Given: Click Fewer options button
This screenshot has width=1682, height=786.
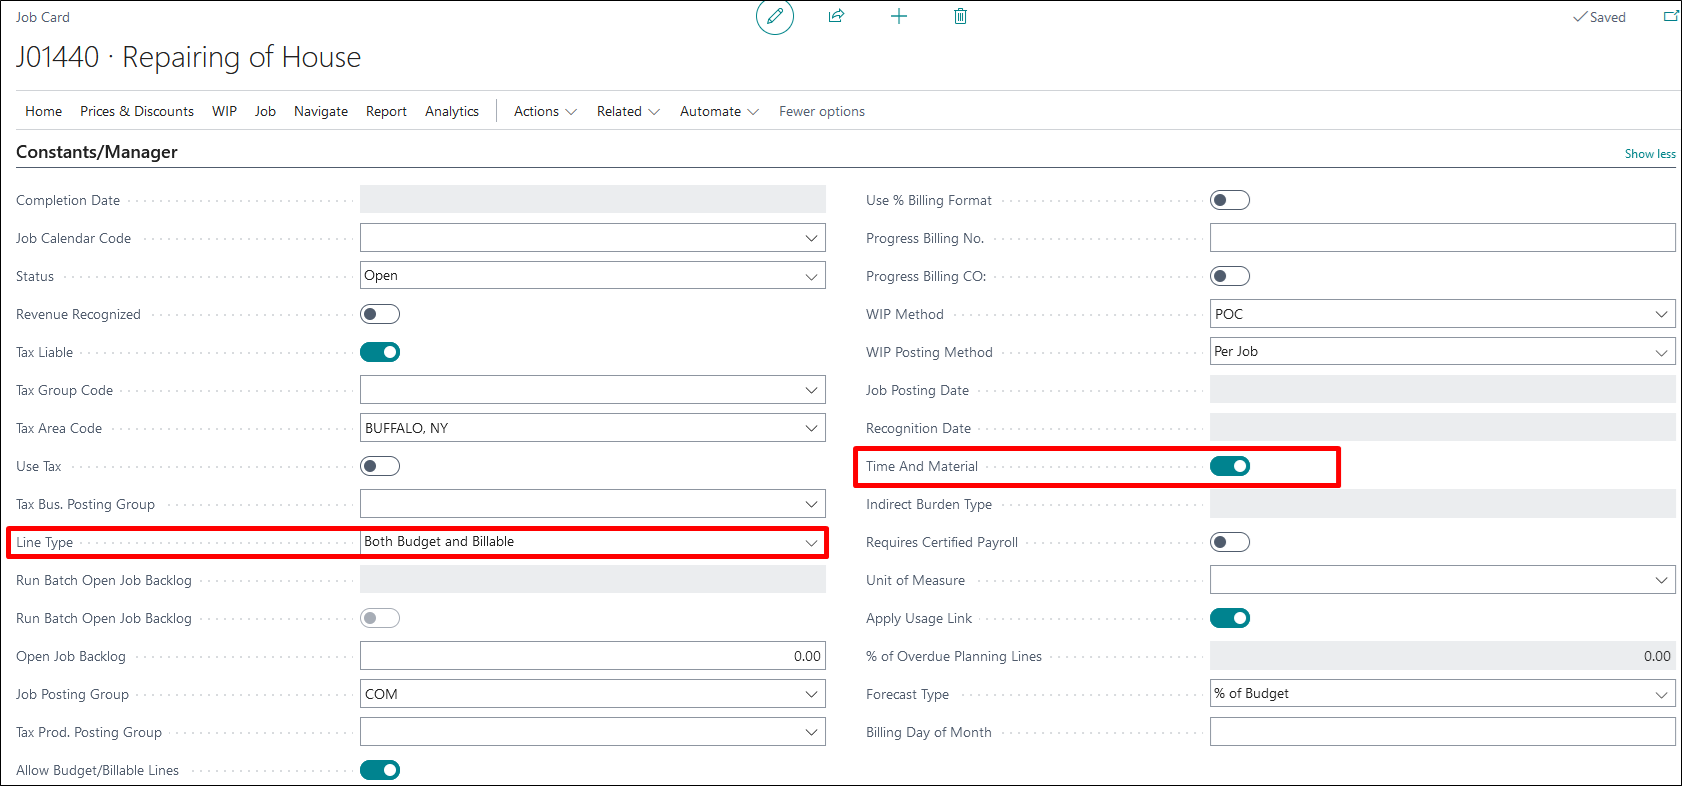Looking at the screenshot, I should click(821, 111).
